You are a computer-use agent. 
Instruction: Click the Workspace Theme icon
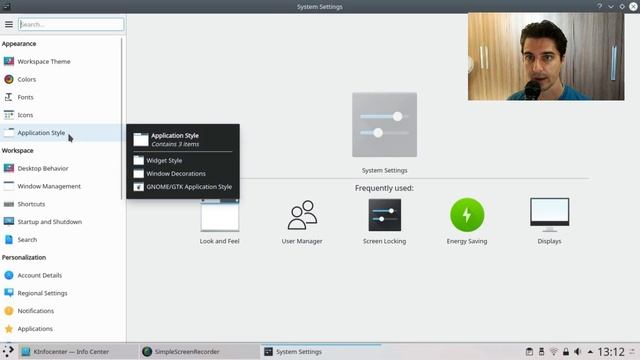[9, 61]
